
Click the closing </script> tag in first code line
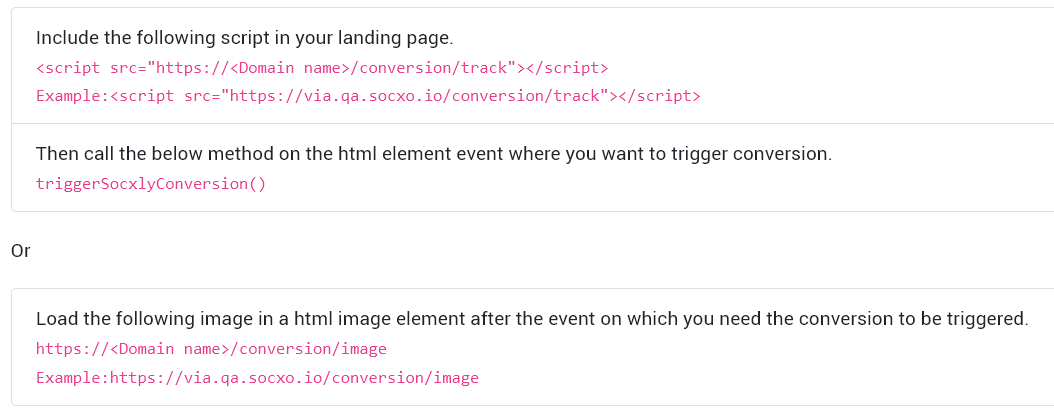[567, 68]
